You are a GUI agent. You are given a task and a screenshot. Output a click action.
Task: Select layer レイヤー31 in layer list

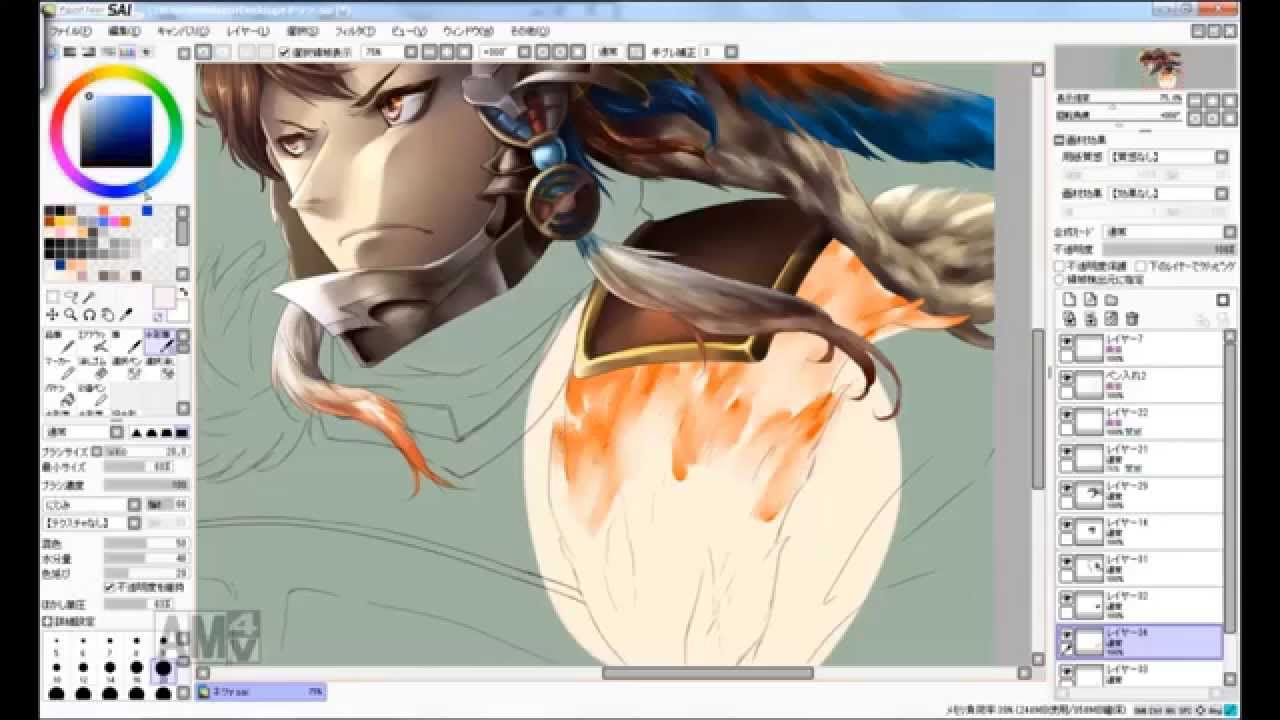point(1140,568)
